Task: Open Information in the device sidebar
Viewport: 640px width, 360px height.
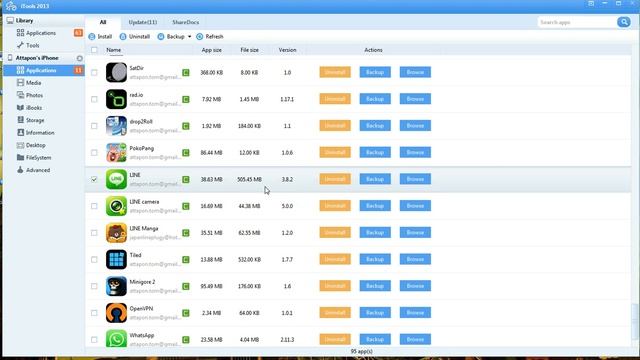Action: (x=36, y=133)
